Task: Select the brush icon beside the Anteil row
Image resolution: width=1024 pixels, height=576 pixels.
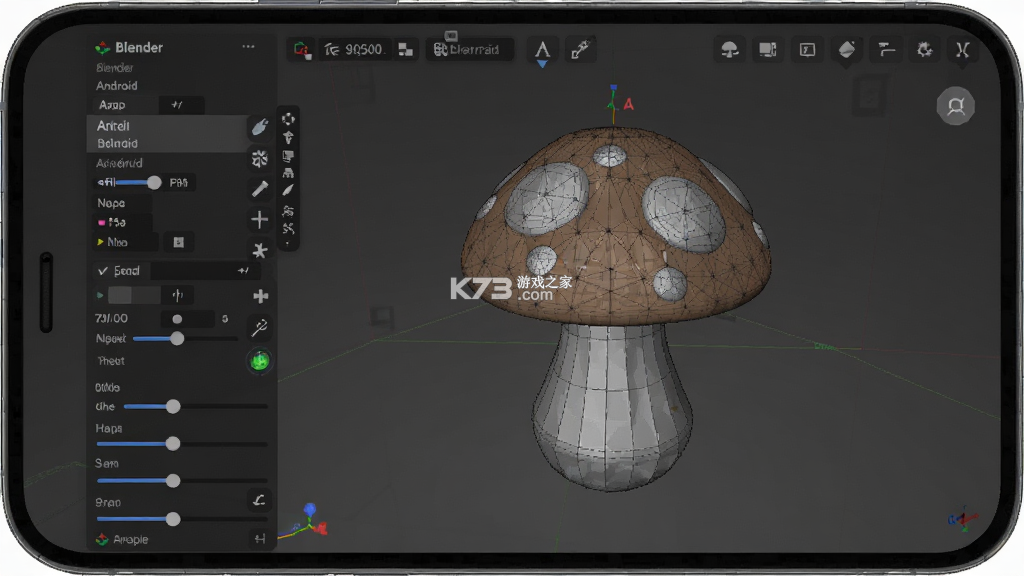Action: (259, 126)
